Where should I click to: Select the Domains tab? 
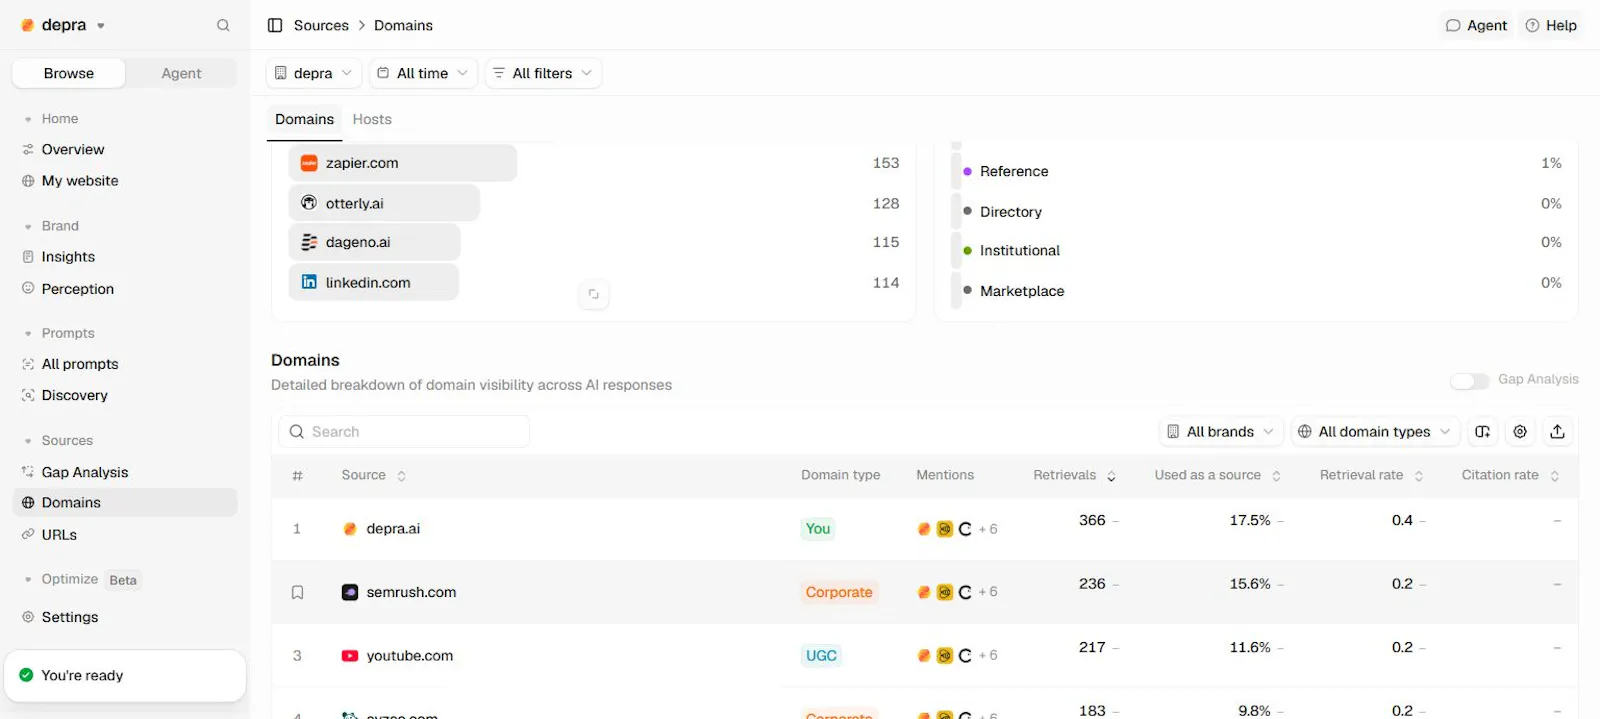coord(305,119)
